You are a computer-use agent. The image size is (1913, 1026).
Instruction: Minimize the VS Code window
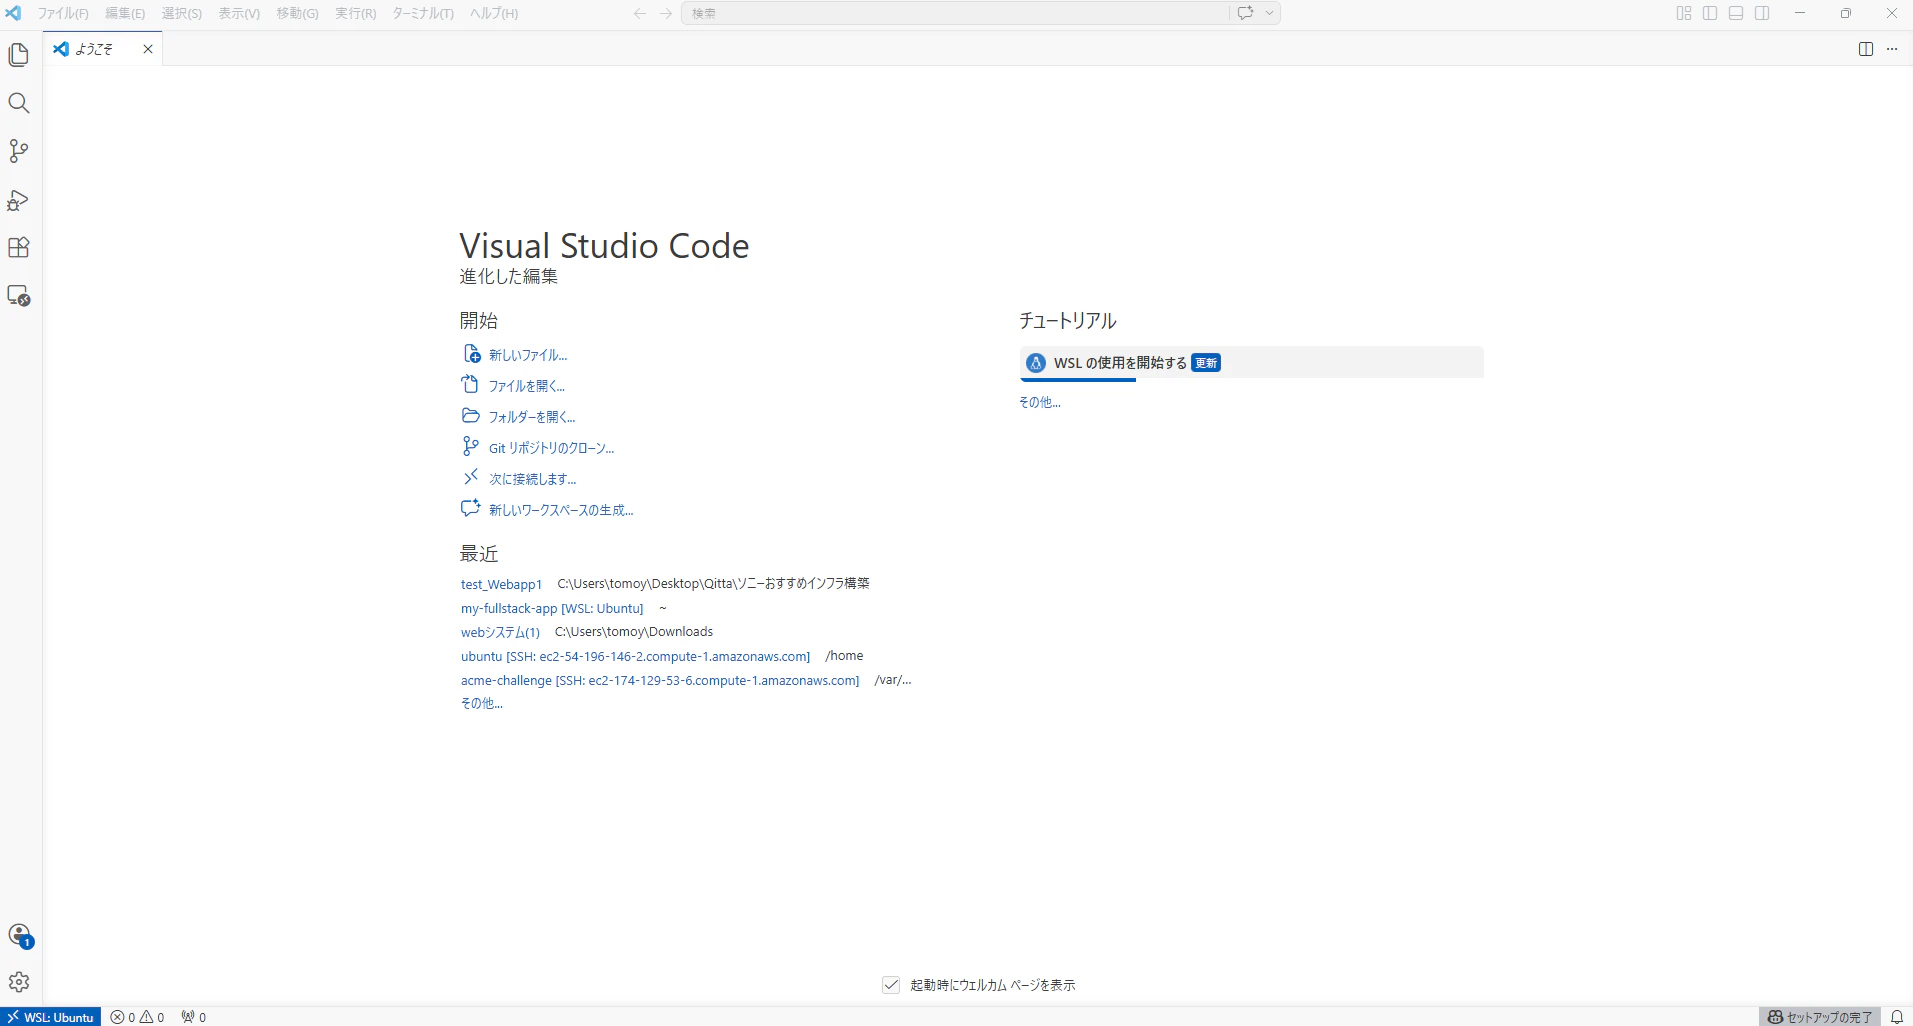(x=1800, y=13)
